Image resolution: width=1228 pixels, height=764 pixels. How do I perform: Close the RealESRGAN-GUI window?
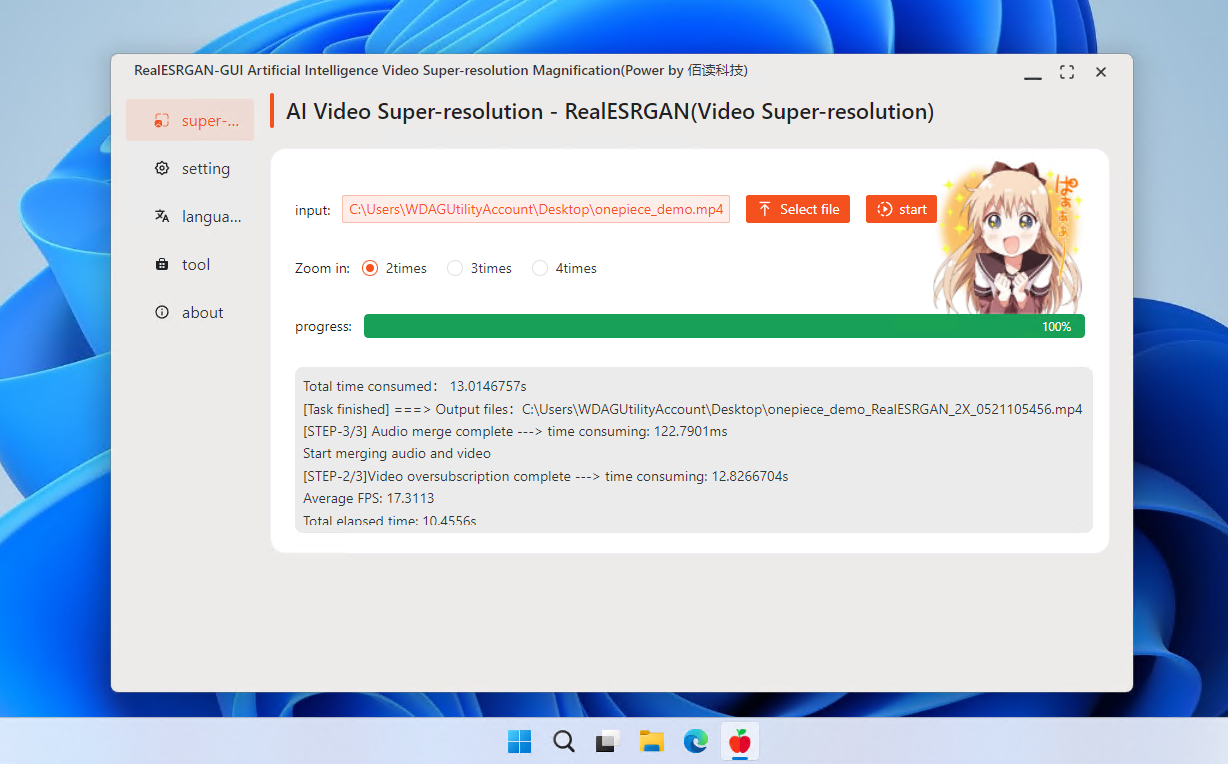pos(1101,72)
